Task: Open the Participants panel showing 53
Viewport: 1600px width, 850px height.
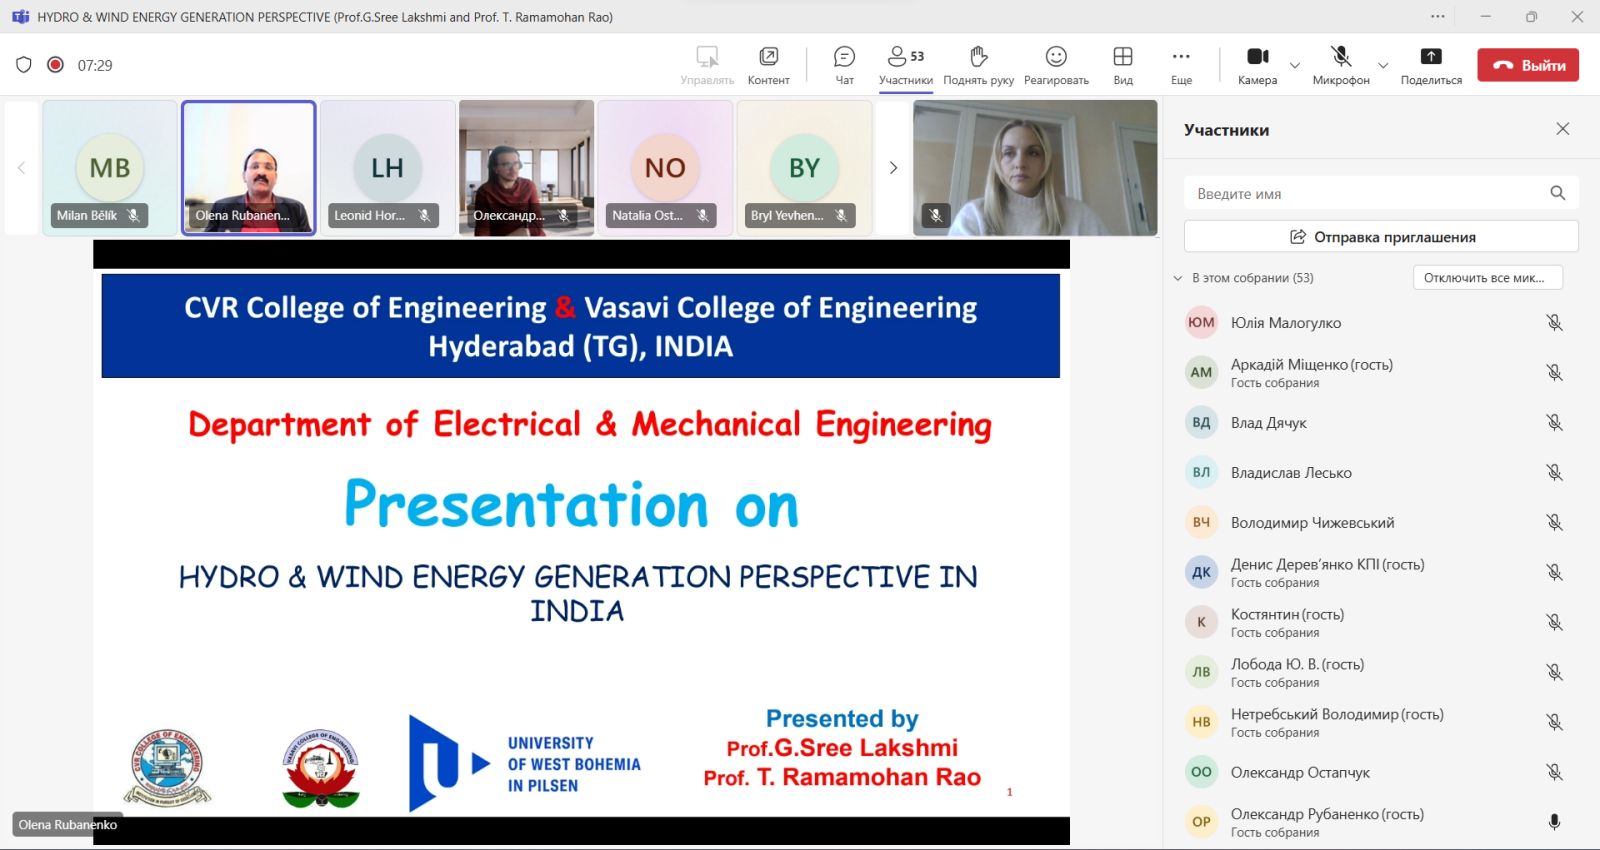Action: [906, 65]
